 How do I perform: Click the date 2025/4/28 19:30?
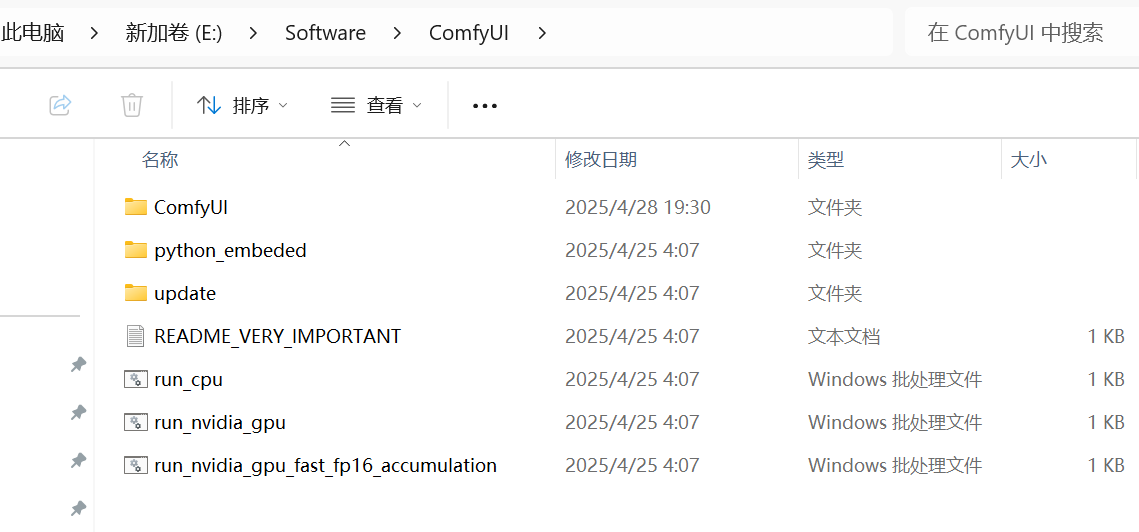click(638, 207)
